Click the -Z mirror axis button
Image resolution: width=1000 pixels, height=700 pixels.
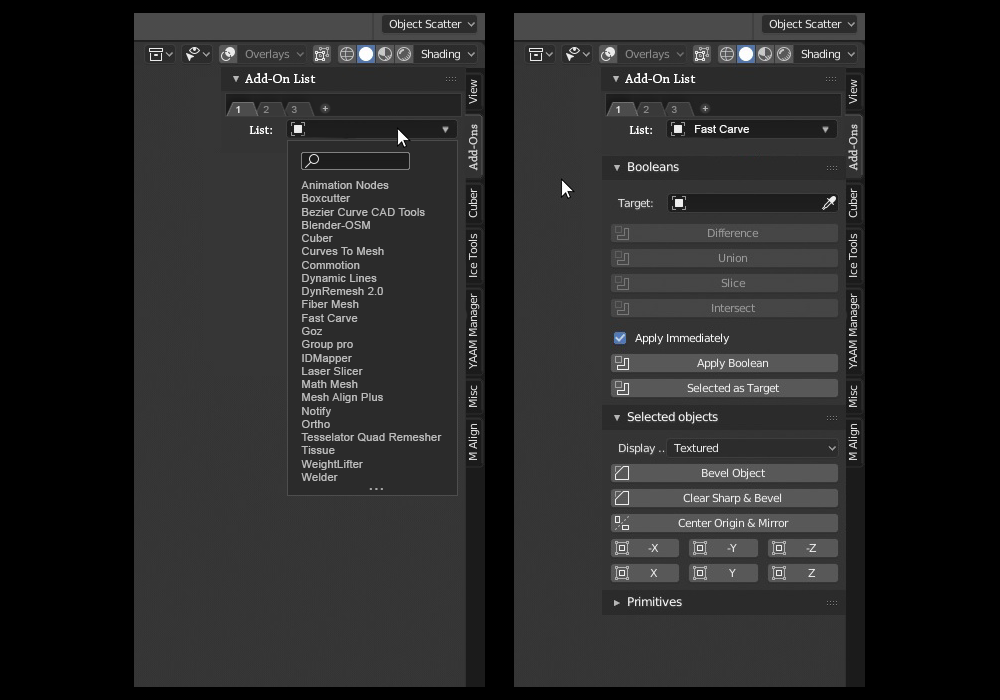coord(803,548)
